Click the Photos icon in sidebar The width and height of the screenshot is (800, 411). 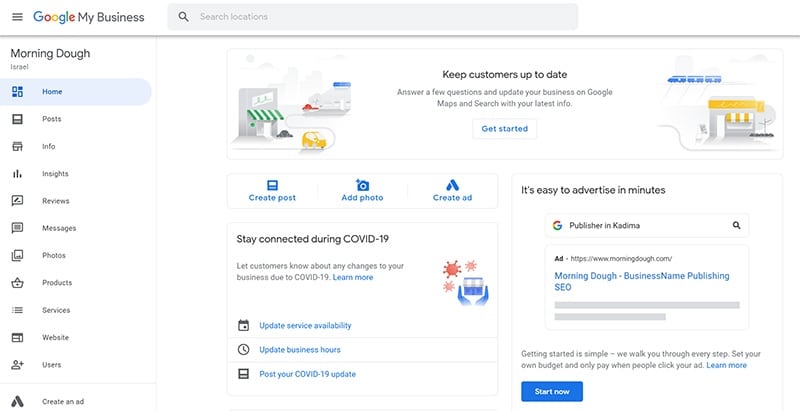point(17,255)
